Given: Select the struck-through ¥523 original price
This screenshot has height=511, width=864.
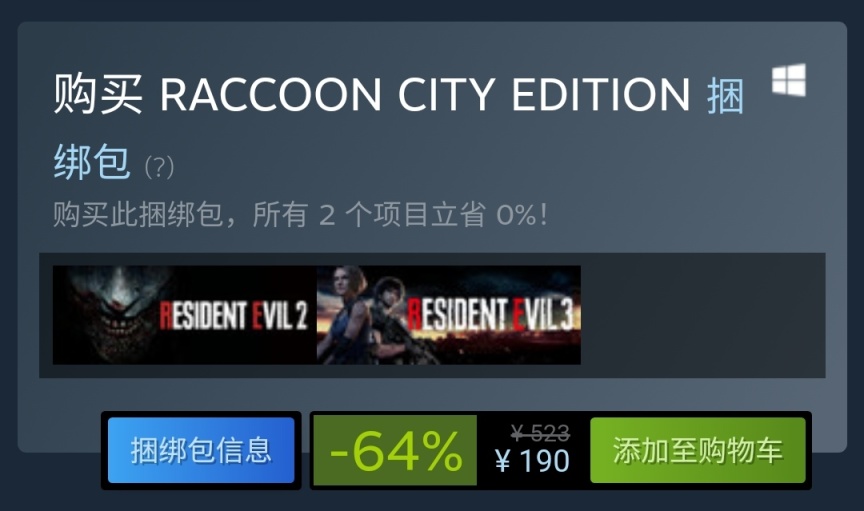Looking at the screenshot, I should click(540, 433).
